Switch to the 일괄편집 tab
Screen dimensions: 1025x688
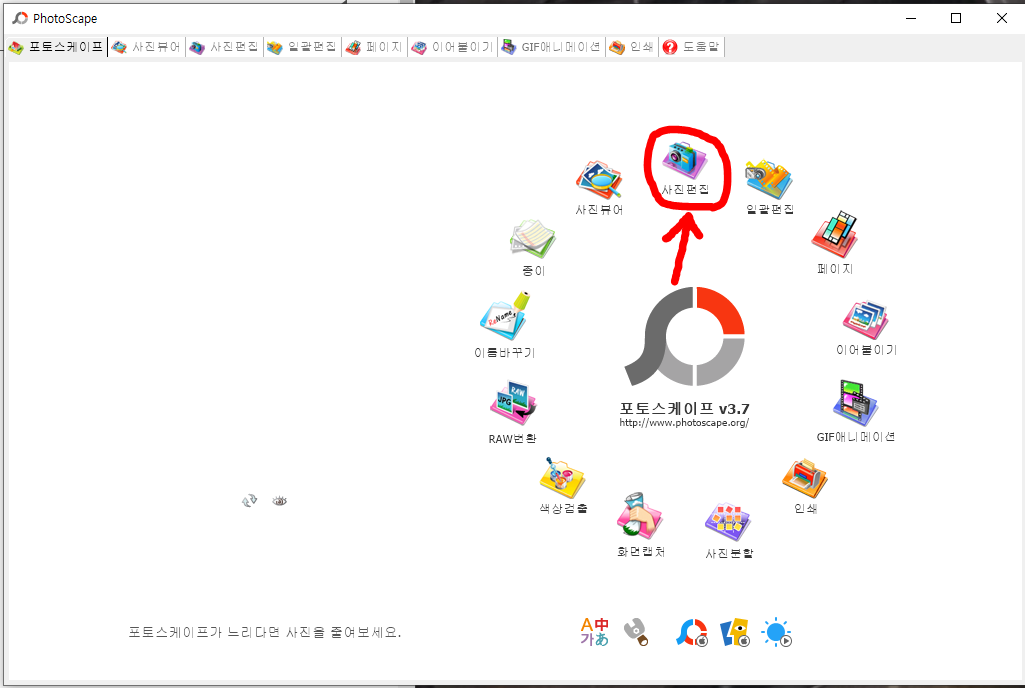(x=302, y=47)
